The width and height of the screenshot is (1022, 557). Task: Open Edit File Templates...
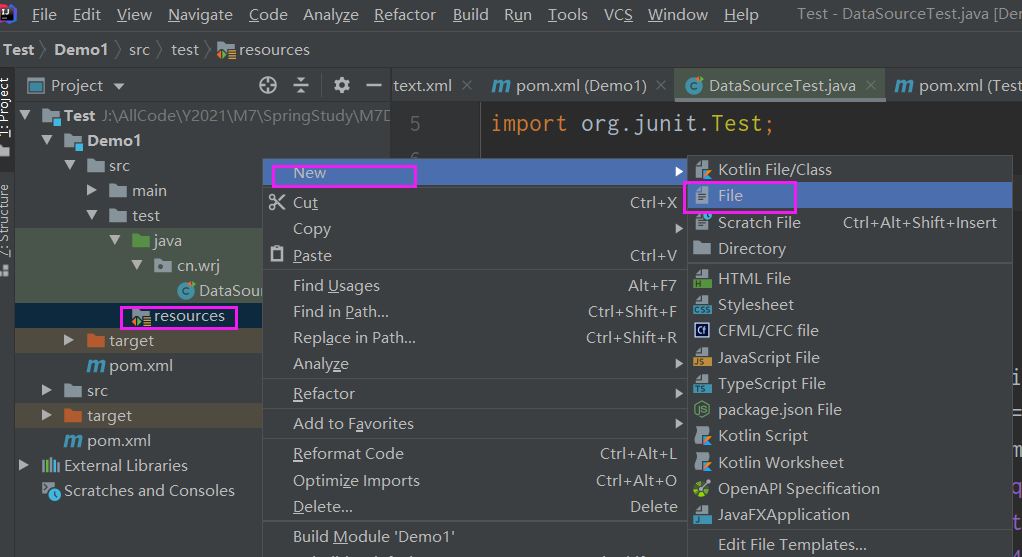coord(849,545)
